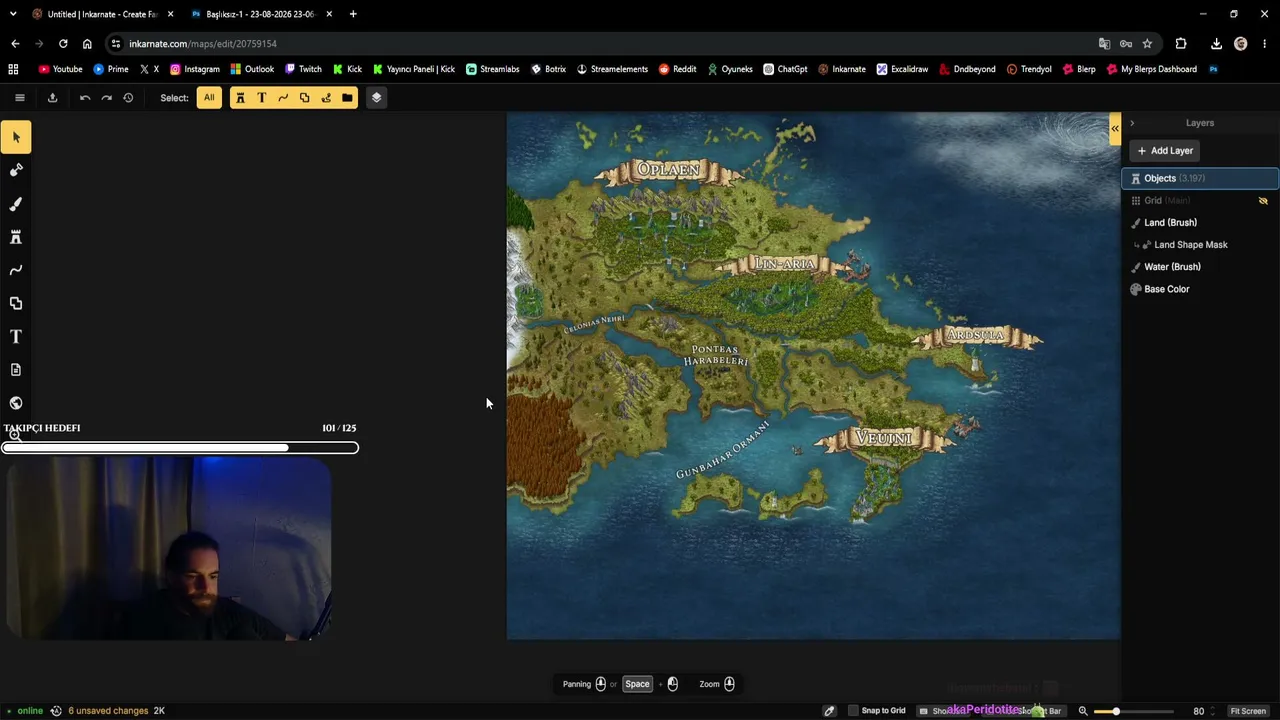Select the Base Color layer

[x=1200, y=289]
